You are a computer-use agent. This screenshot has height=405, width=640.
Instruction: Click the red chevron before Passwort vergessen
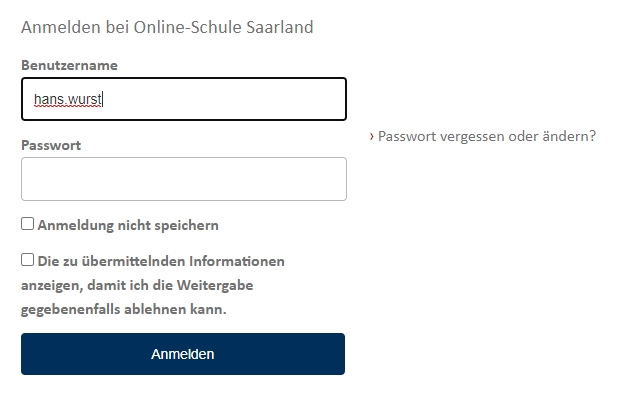click(x=371, y=136)
